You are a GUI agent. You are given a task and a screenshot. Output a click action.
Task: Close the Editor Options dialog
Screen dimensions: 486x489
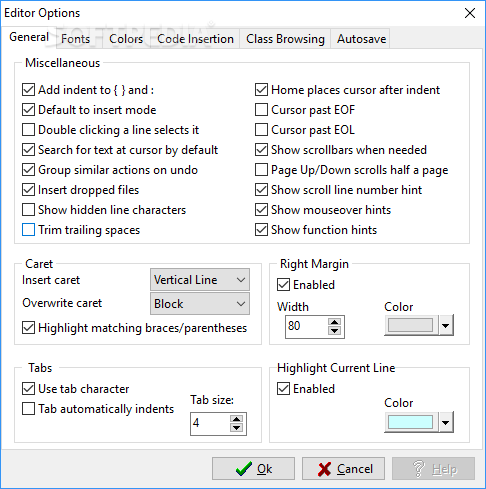coord(470,13)
